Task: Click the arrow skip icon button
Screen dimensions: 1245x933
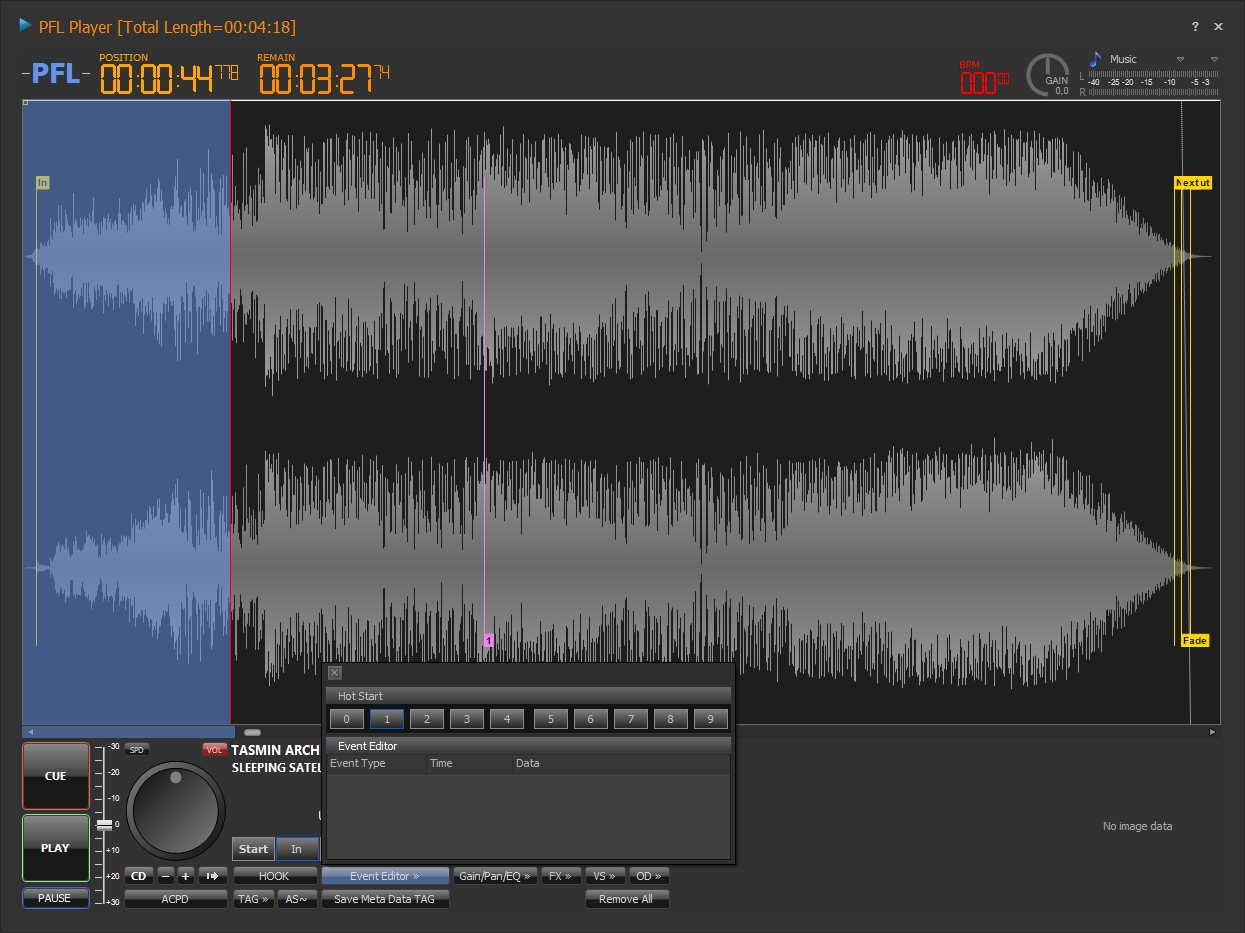Action: coord(212,876)
